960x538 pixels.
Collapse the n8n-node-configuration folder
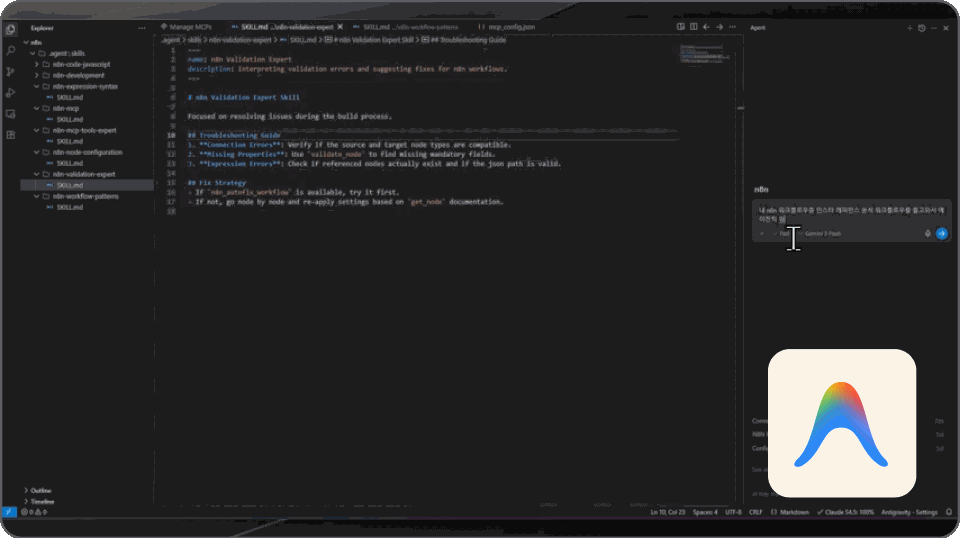tap(37, 152)
